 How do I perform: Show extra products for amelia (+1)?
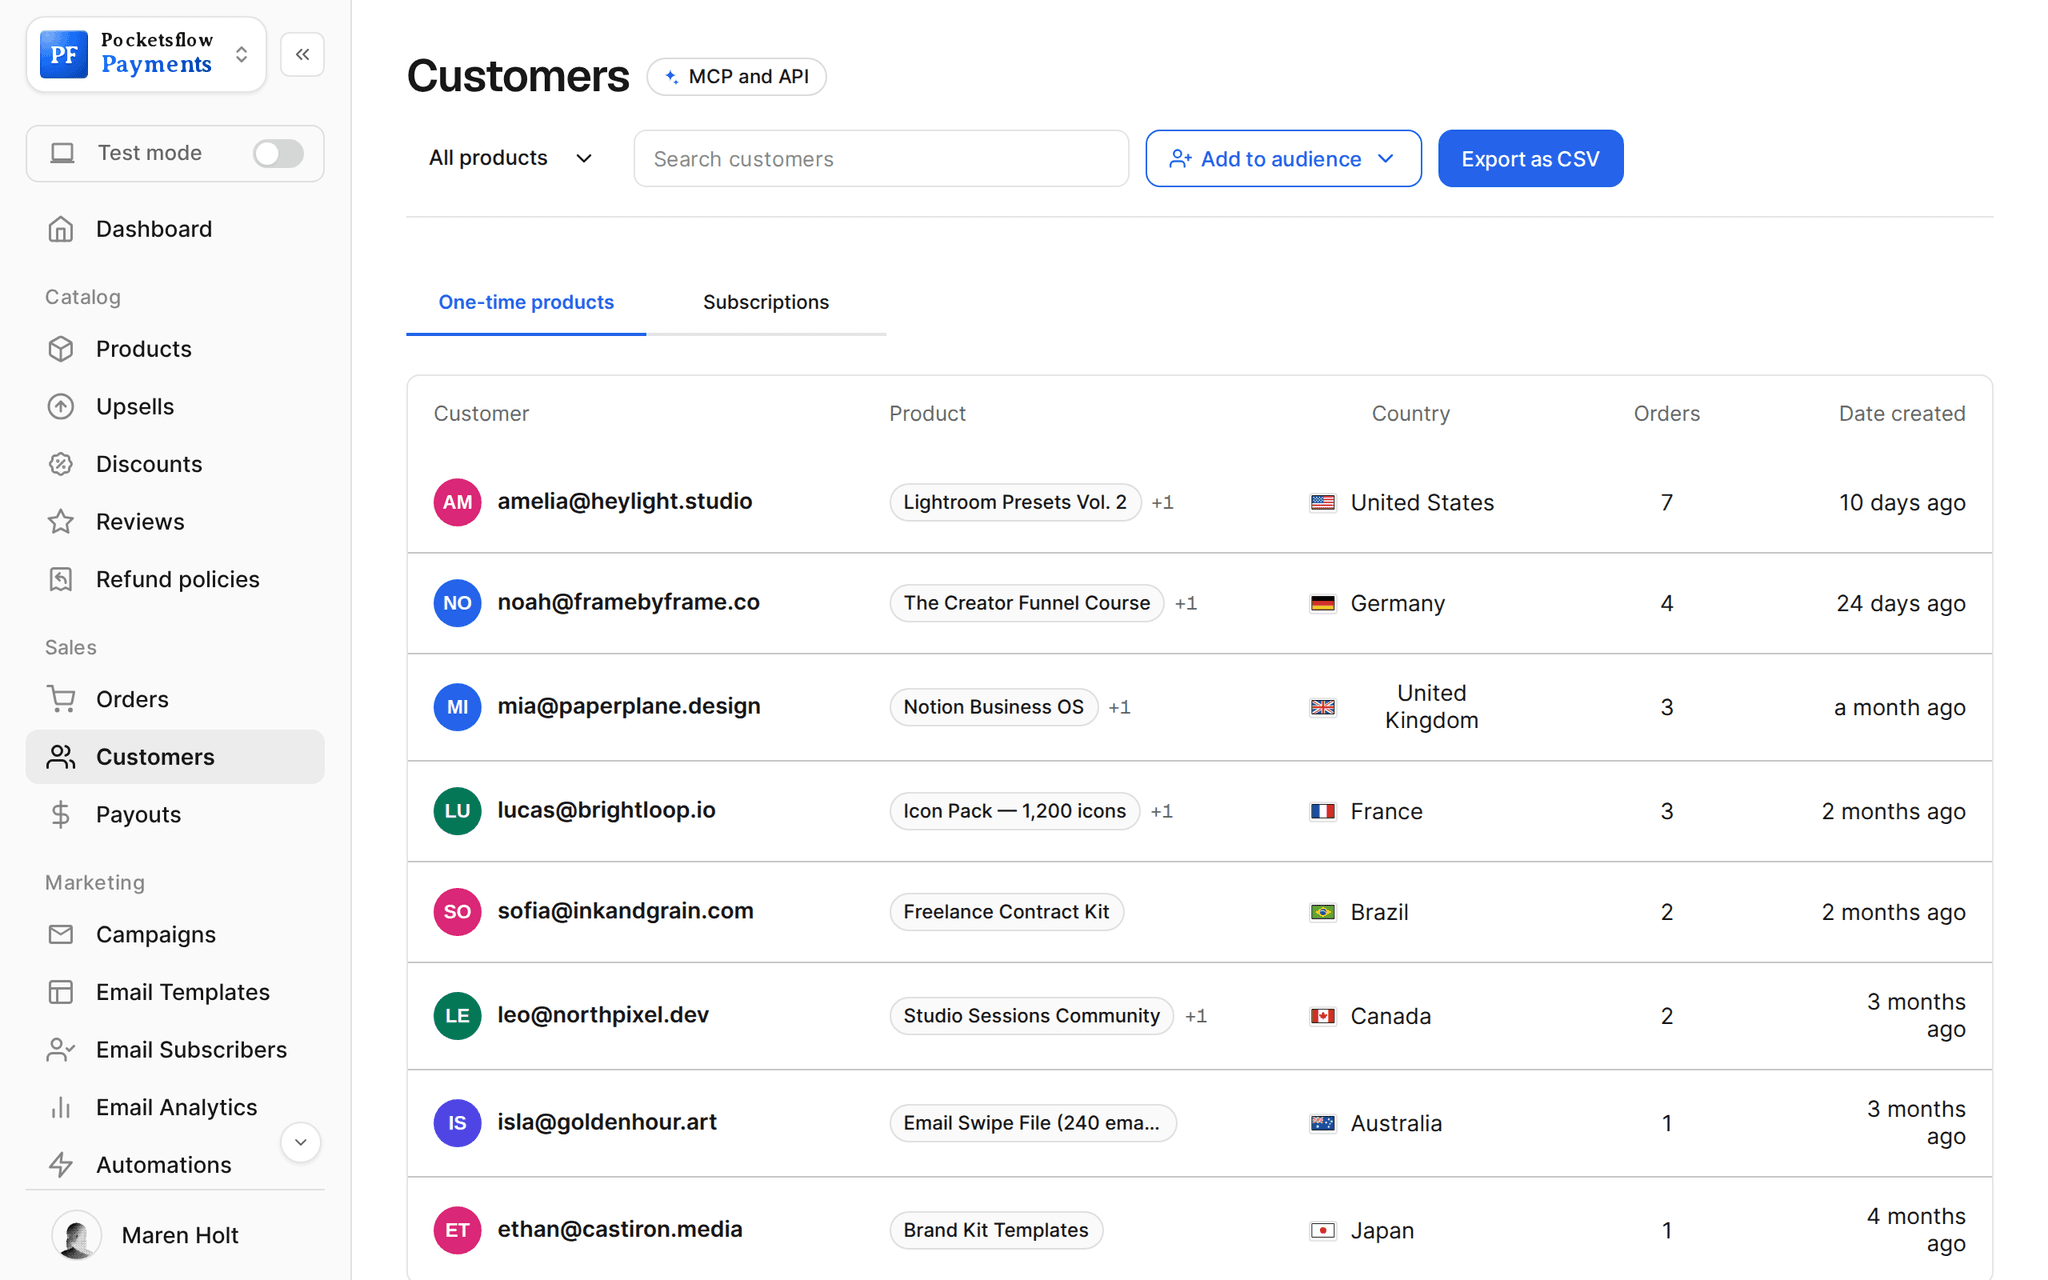point(1162,502)
